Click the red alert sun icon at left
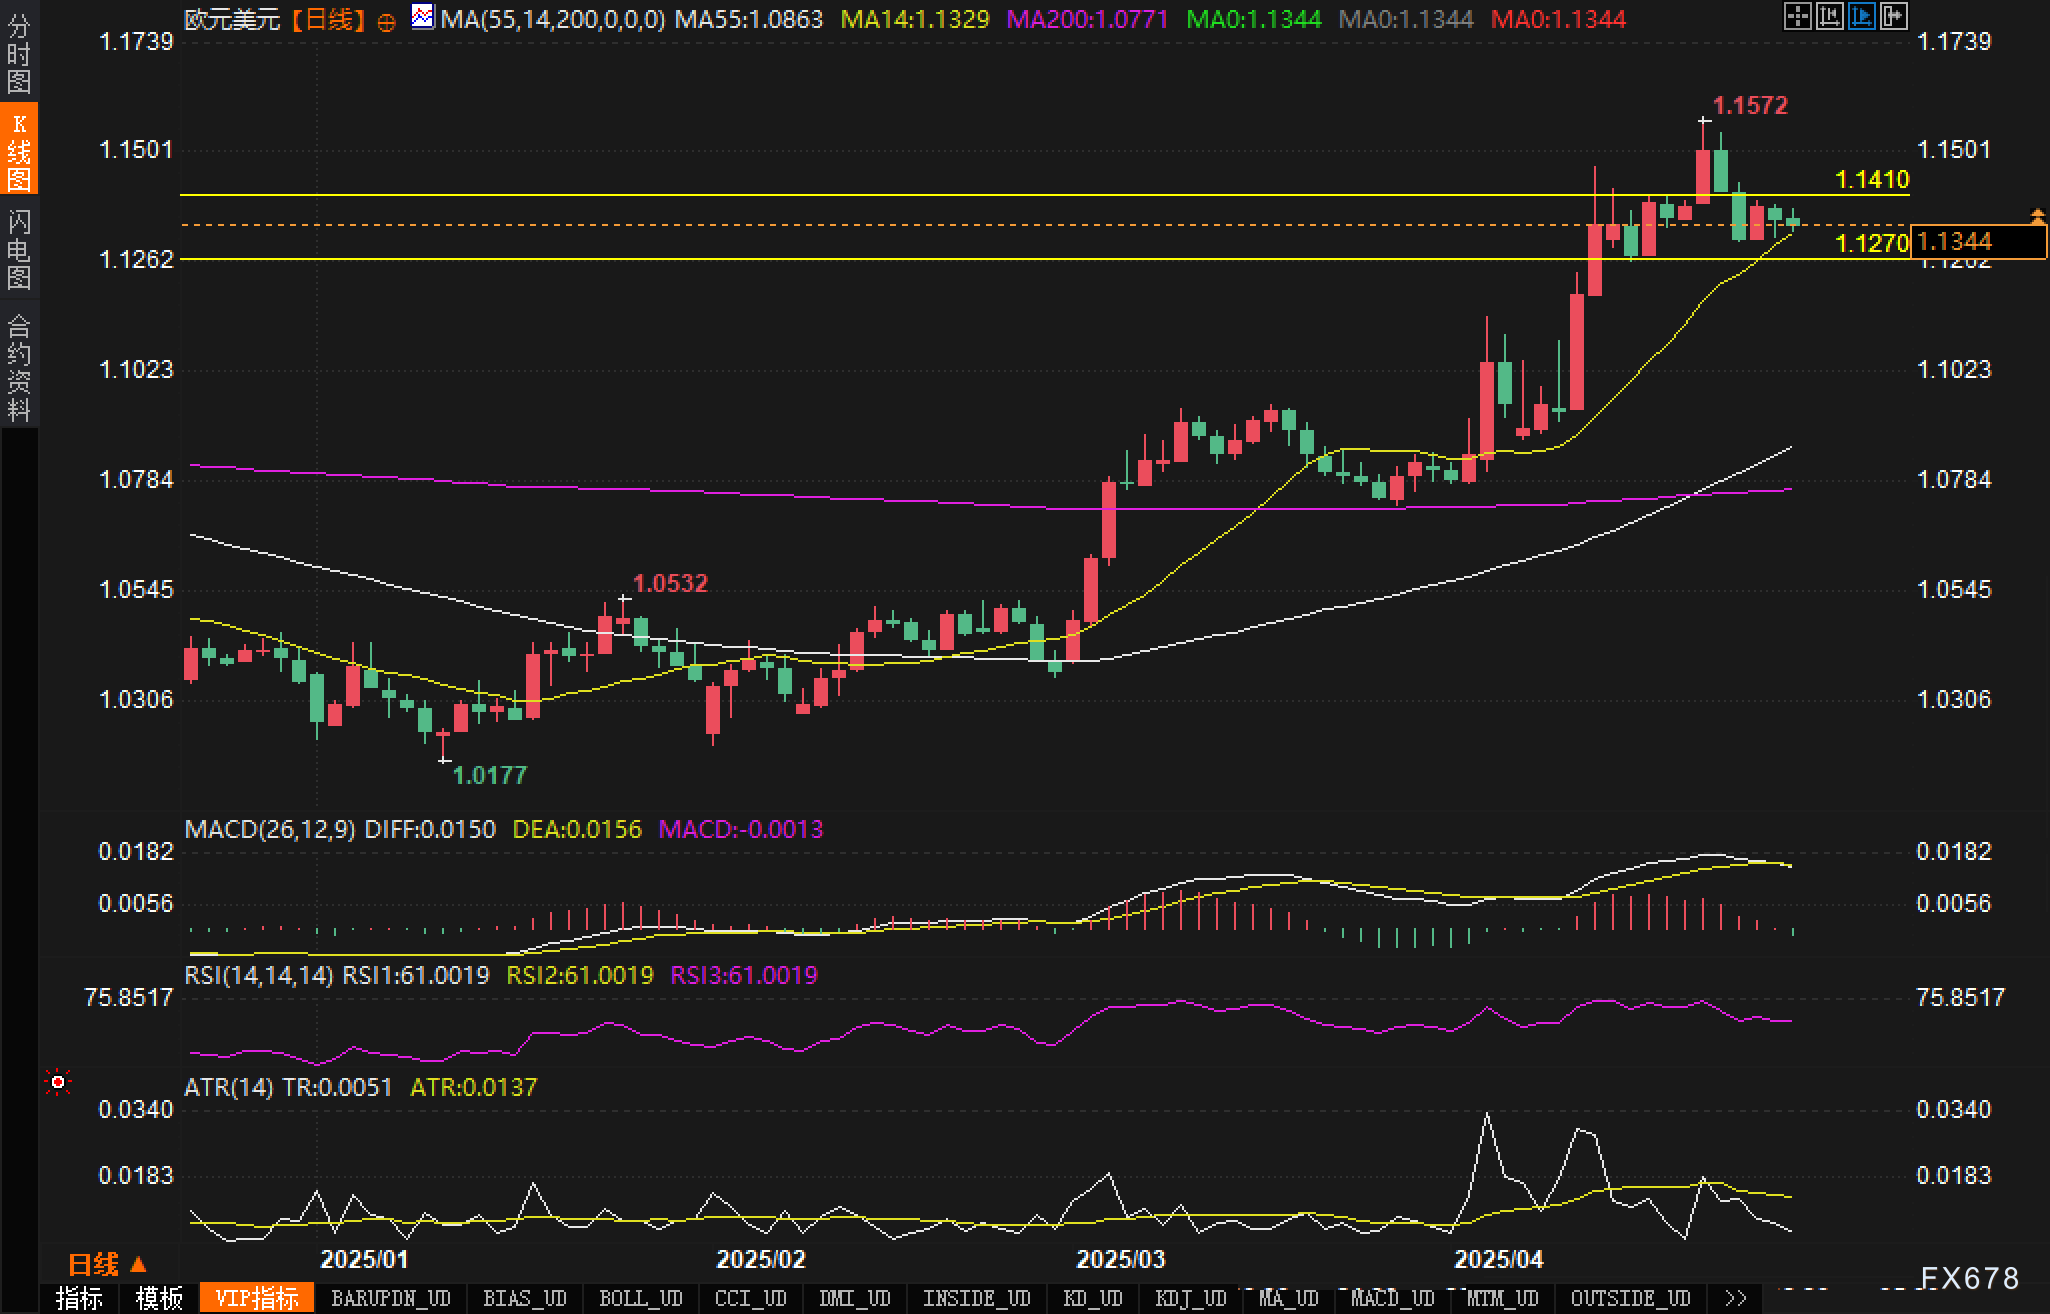The image size is (2050, 1314). (x=58, y=1082)
